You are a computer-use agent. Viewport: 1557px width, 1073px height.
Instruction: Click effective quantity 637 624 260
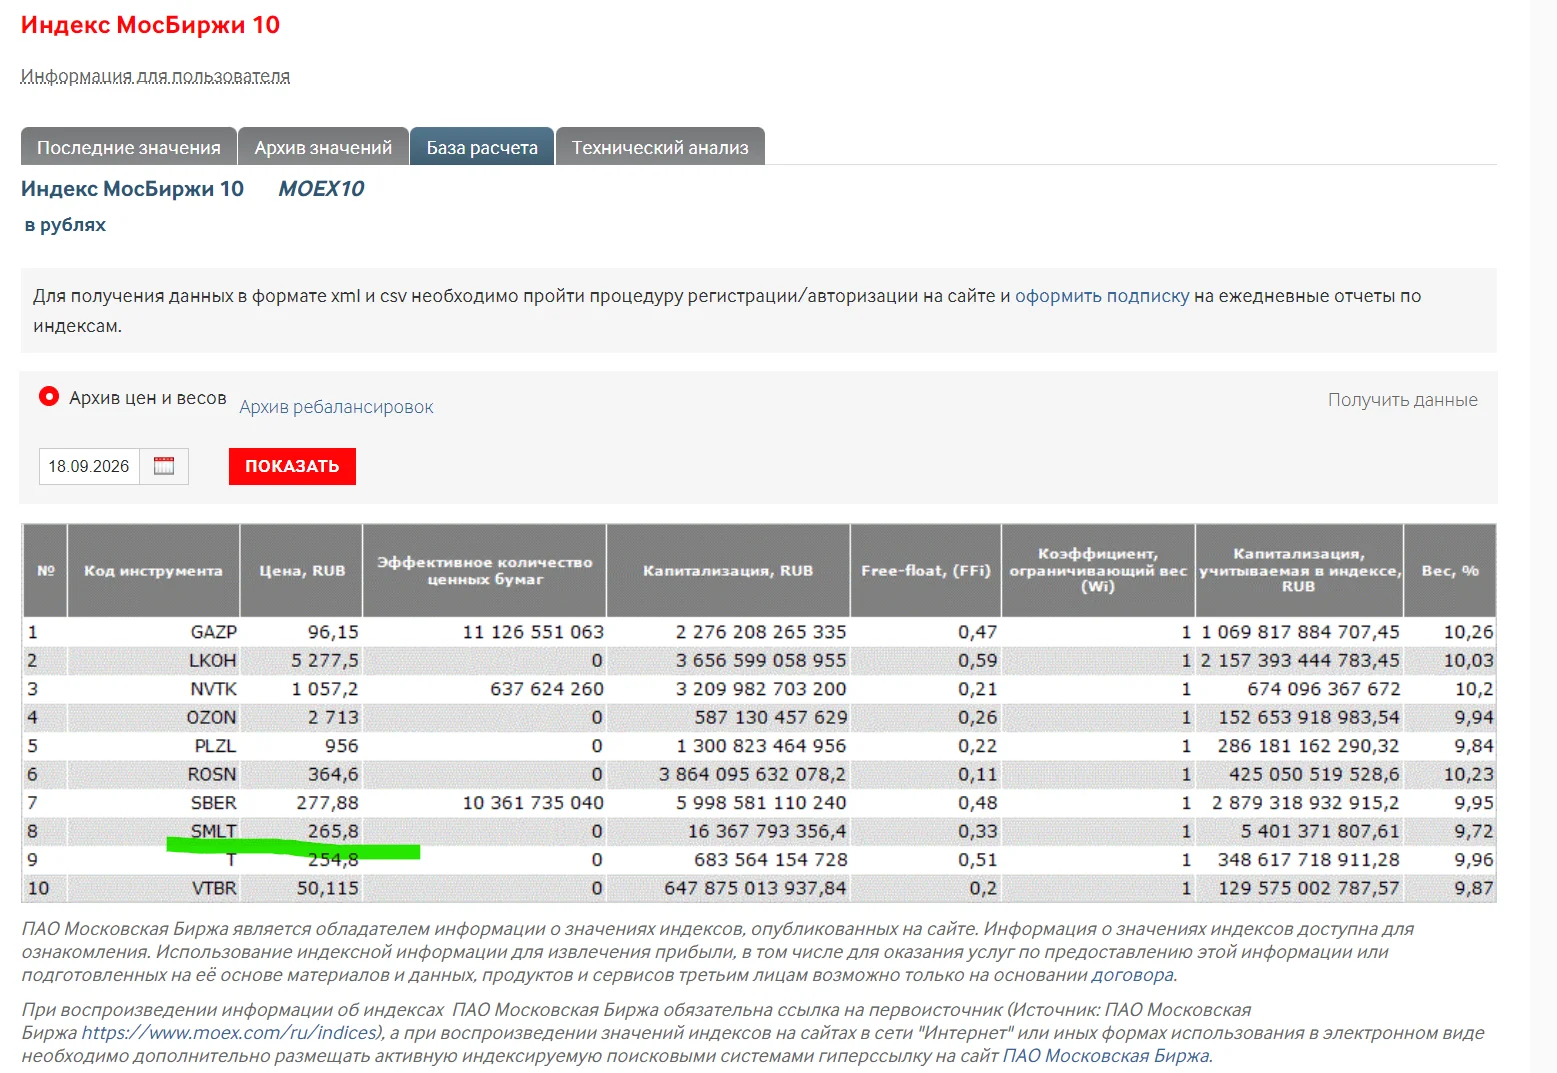[x=547, y=689]
